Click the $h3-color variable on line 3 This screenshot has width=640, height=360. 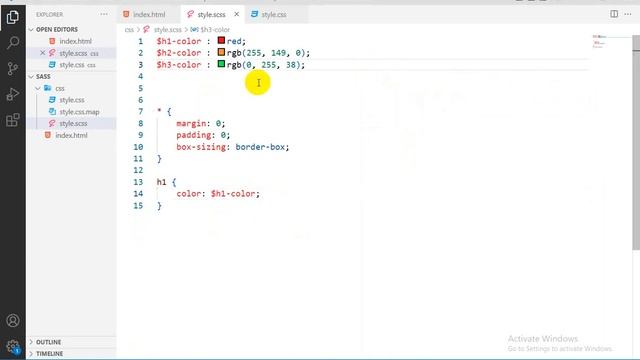click(x=179, y=65)
